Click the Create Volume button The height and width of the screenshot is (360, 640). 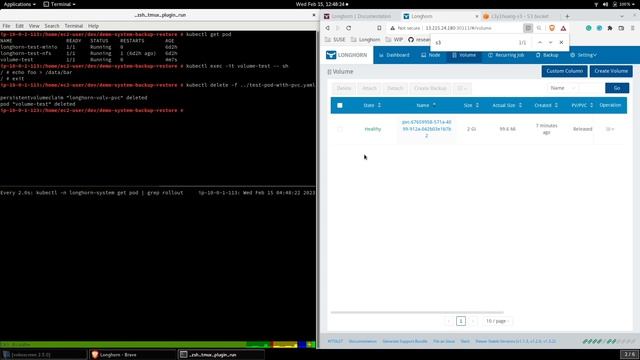click(611, 71)
